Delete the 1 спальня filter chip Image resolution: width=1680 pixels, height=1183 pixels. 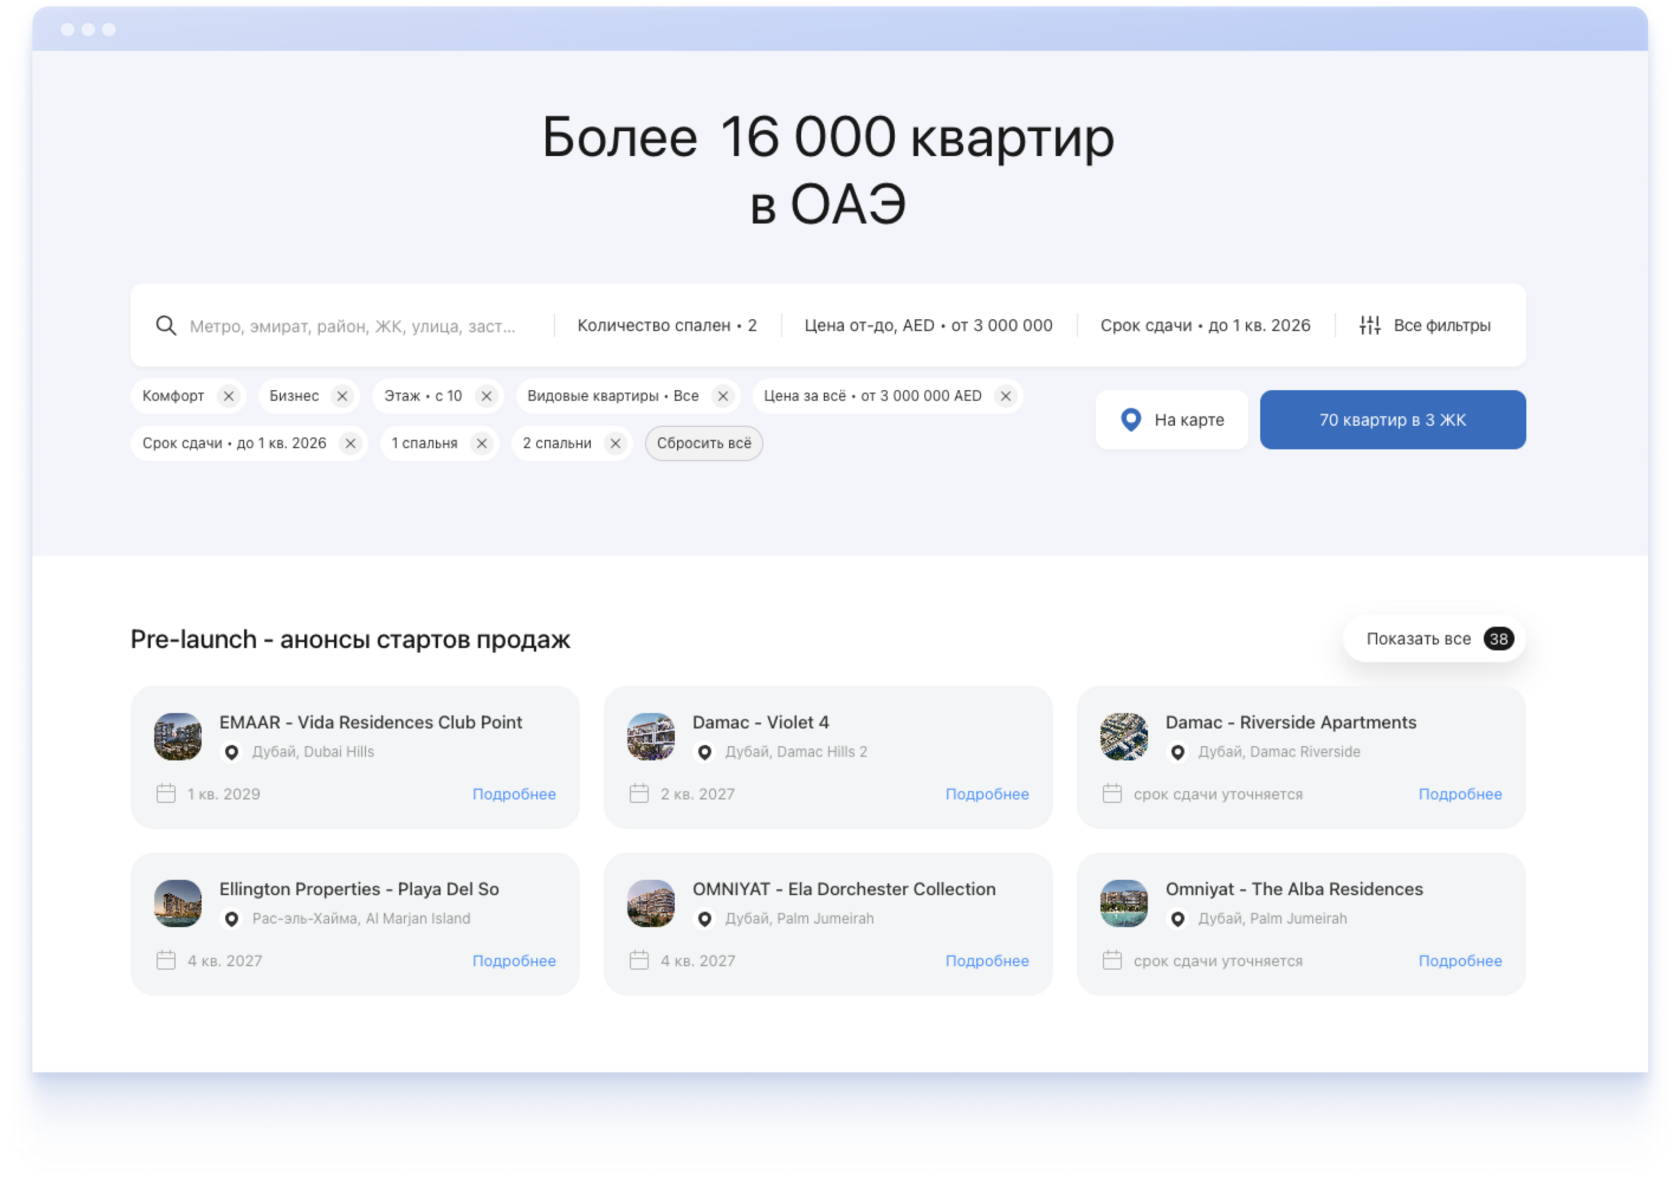coord(482,443)
